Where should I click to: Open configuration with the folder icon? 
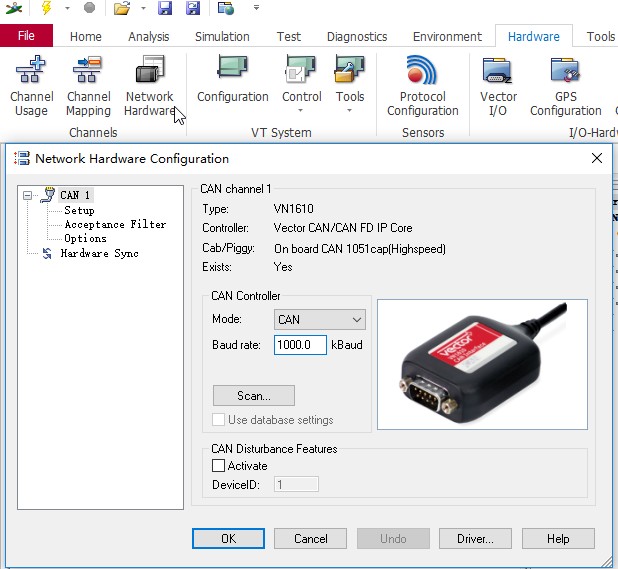pos(122,8)
